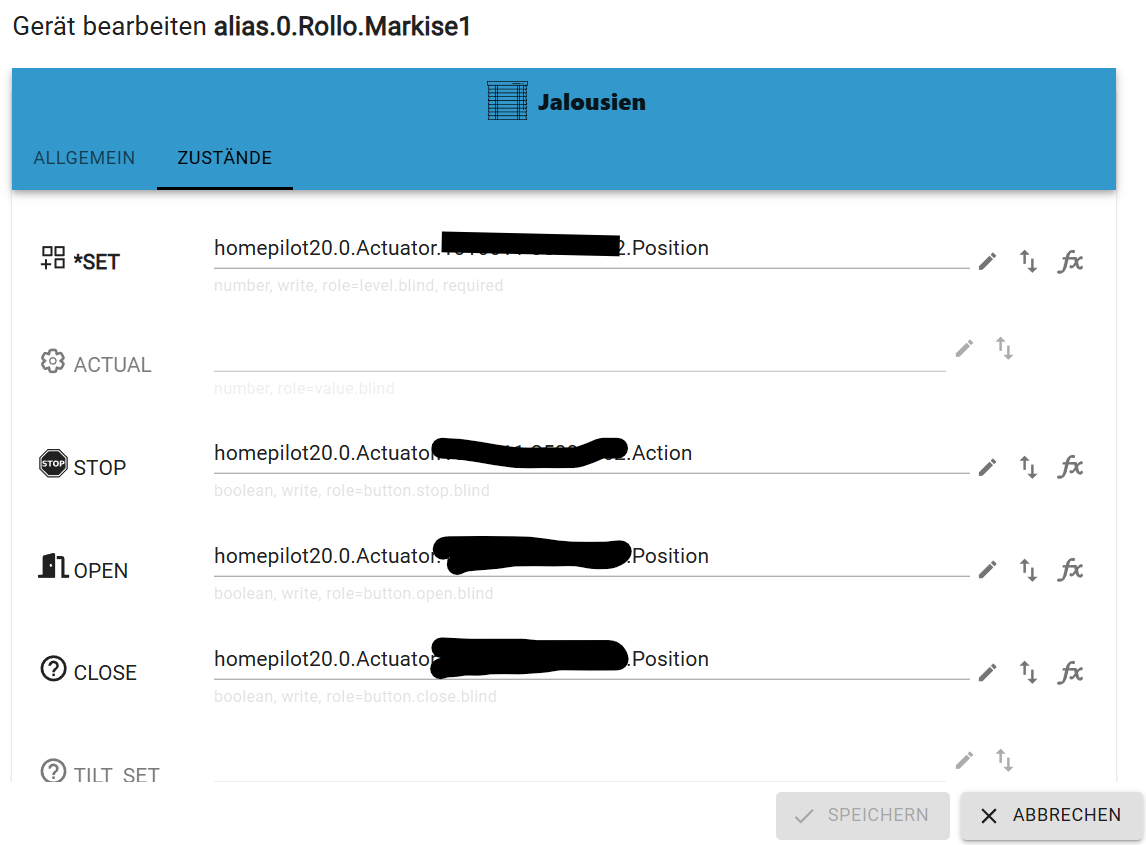This screenshot has height=845, width=1146.
Task: Switch to the ALLGEMEIN tab
Action: point(84,158)
